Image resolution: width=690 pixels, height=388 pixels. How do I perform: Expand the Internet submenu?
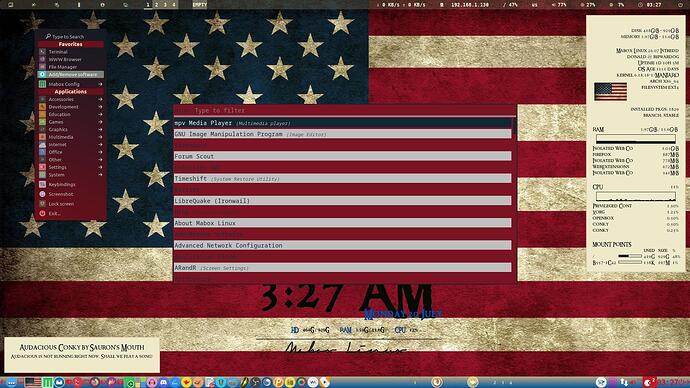click(70, 144)
